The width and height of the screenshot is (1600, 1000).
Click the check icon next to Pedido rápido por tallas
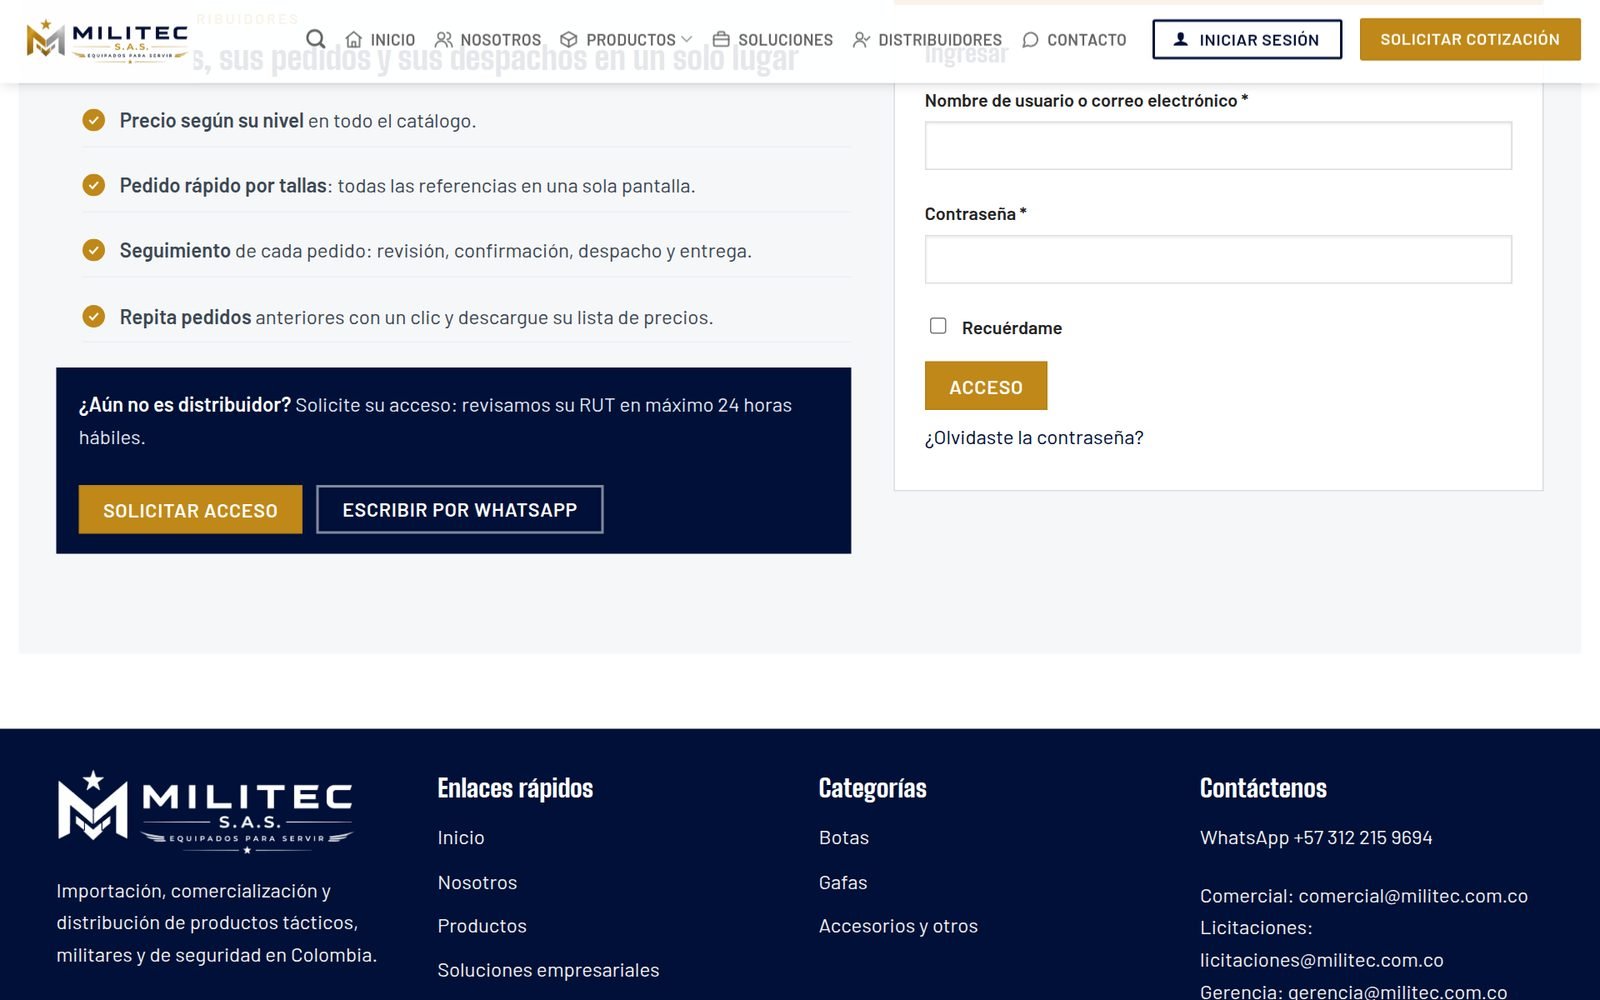[94, 185]
